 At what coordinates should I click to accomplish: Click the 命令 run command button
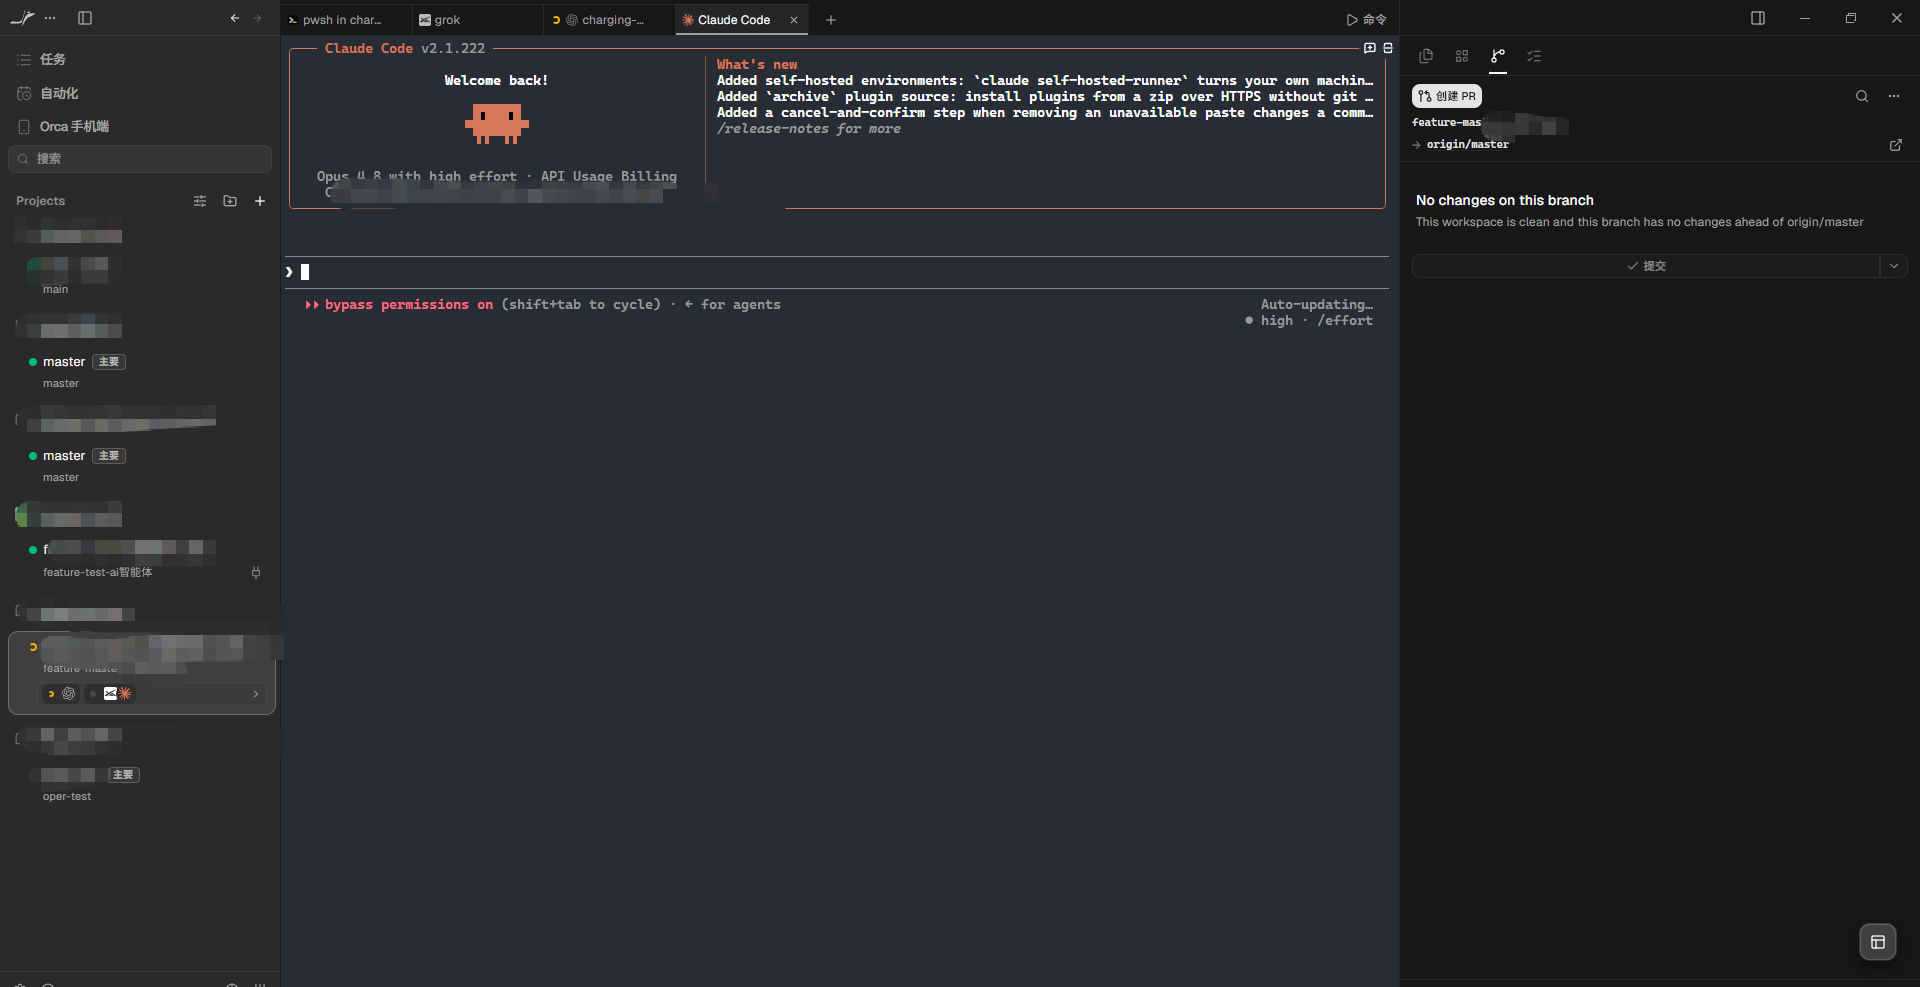[x=1366, y=20]
